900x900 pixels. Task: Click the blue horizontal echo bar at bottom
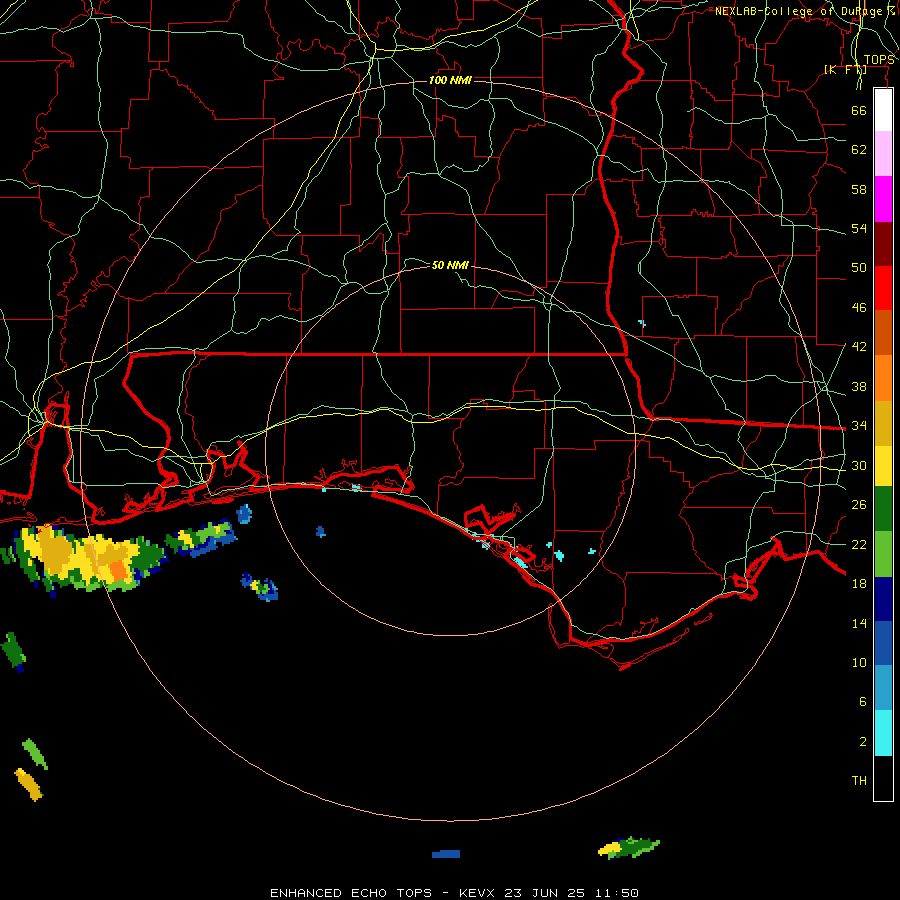pyautogui.click(x=446, y=854)
